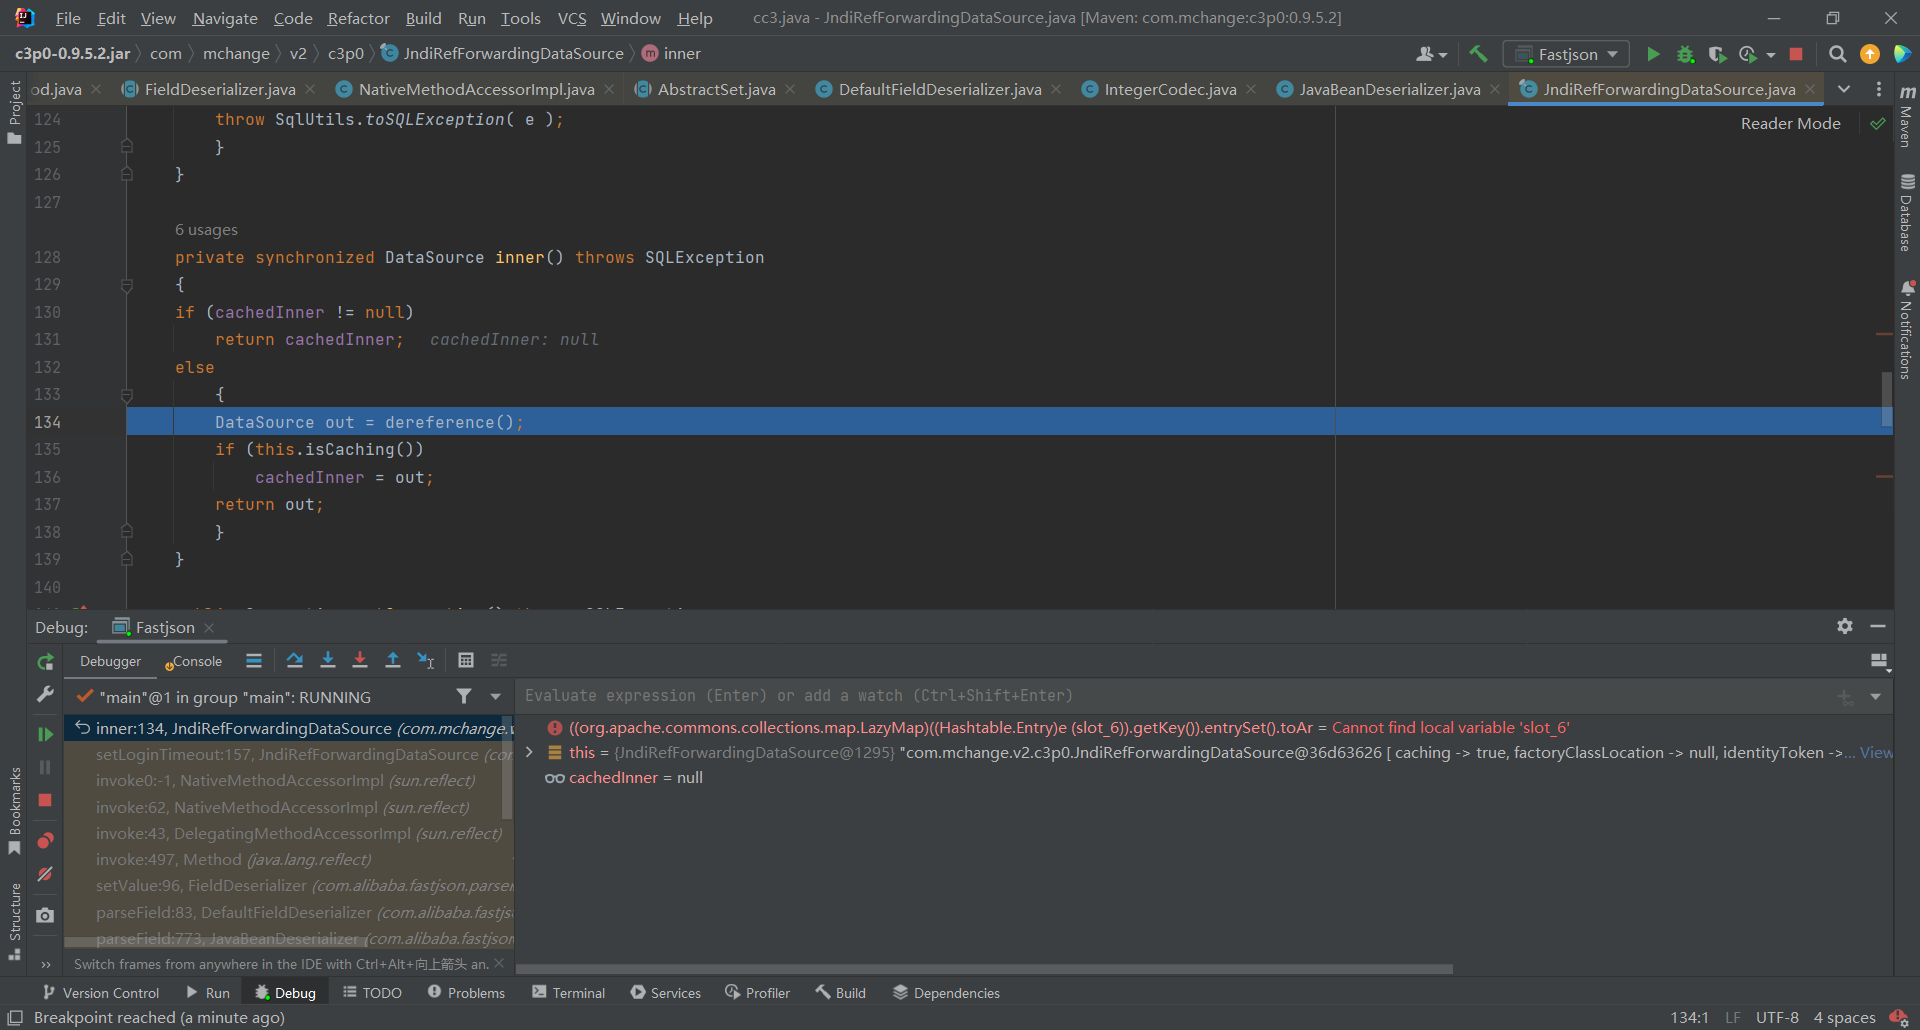The height and width of the screenshot is (1030, 1920).
Task: Open the Dependencies tool window
Action: pos(946,992)
